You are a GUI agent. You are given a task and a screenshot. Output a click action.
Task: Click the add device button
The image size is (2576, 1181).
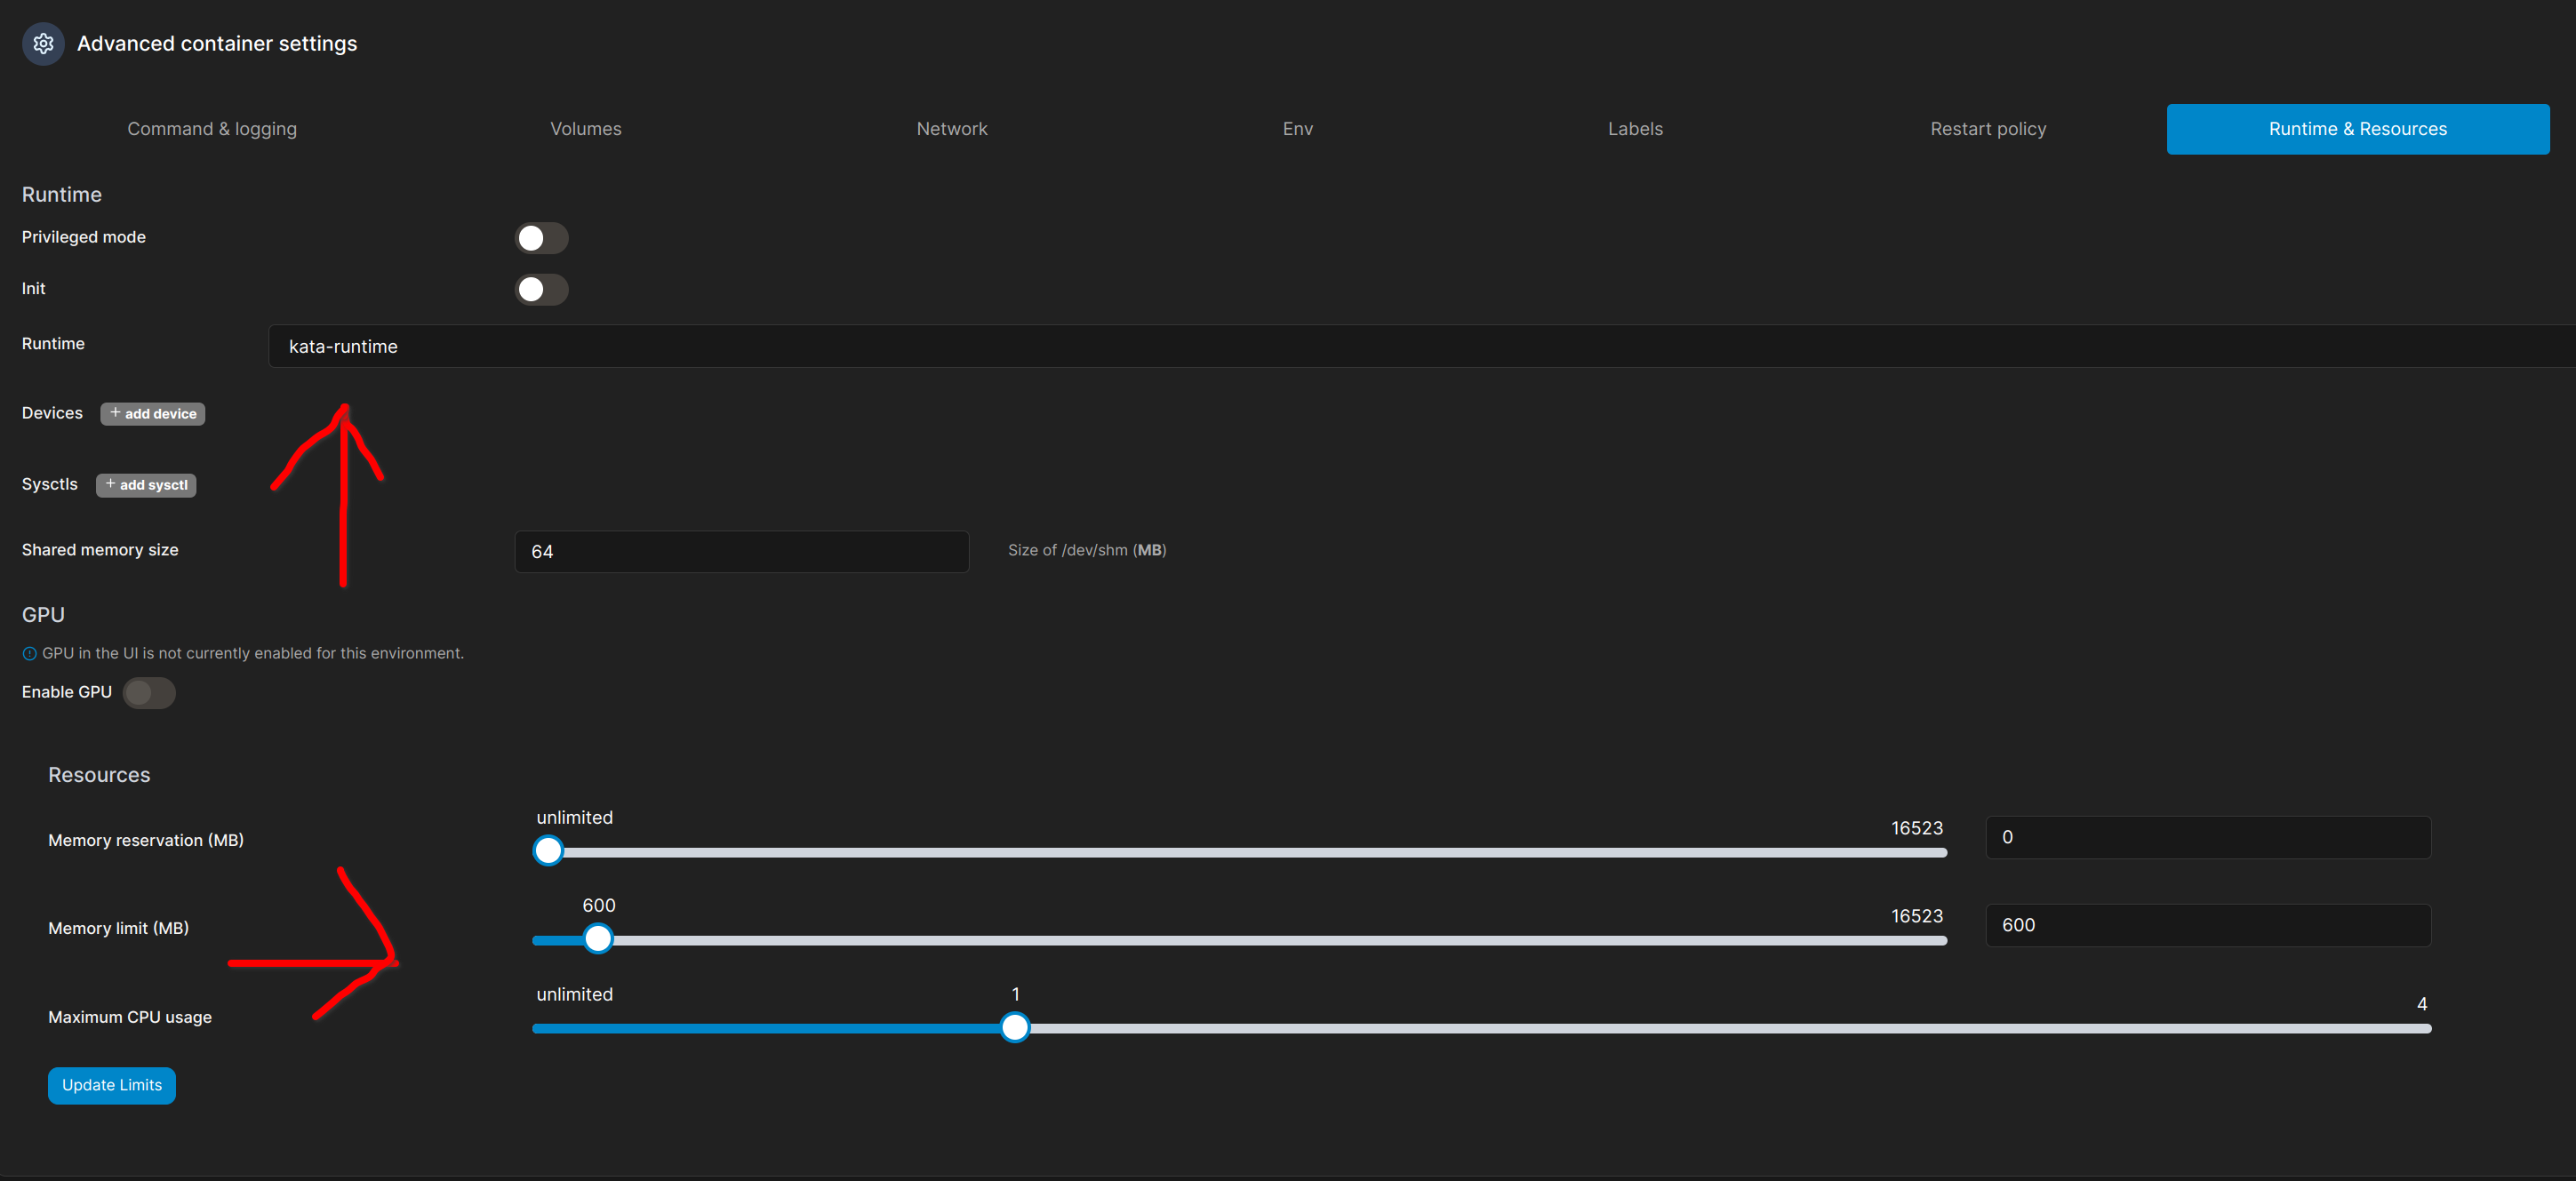pos(153,414)
